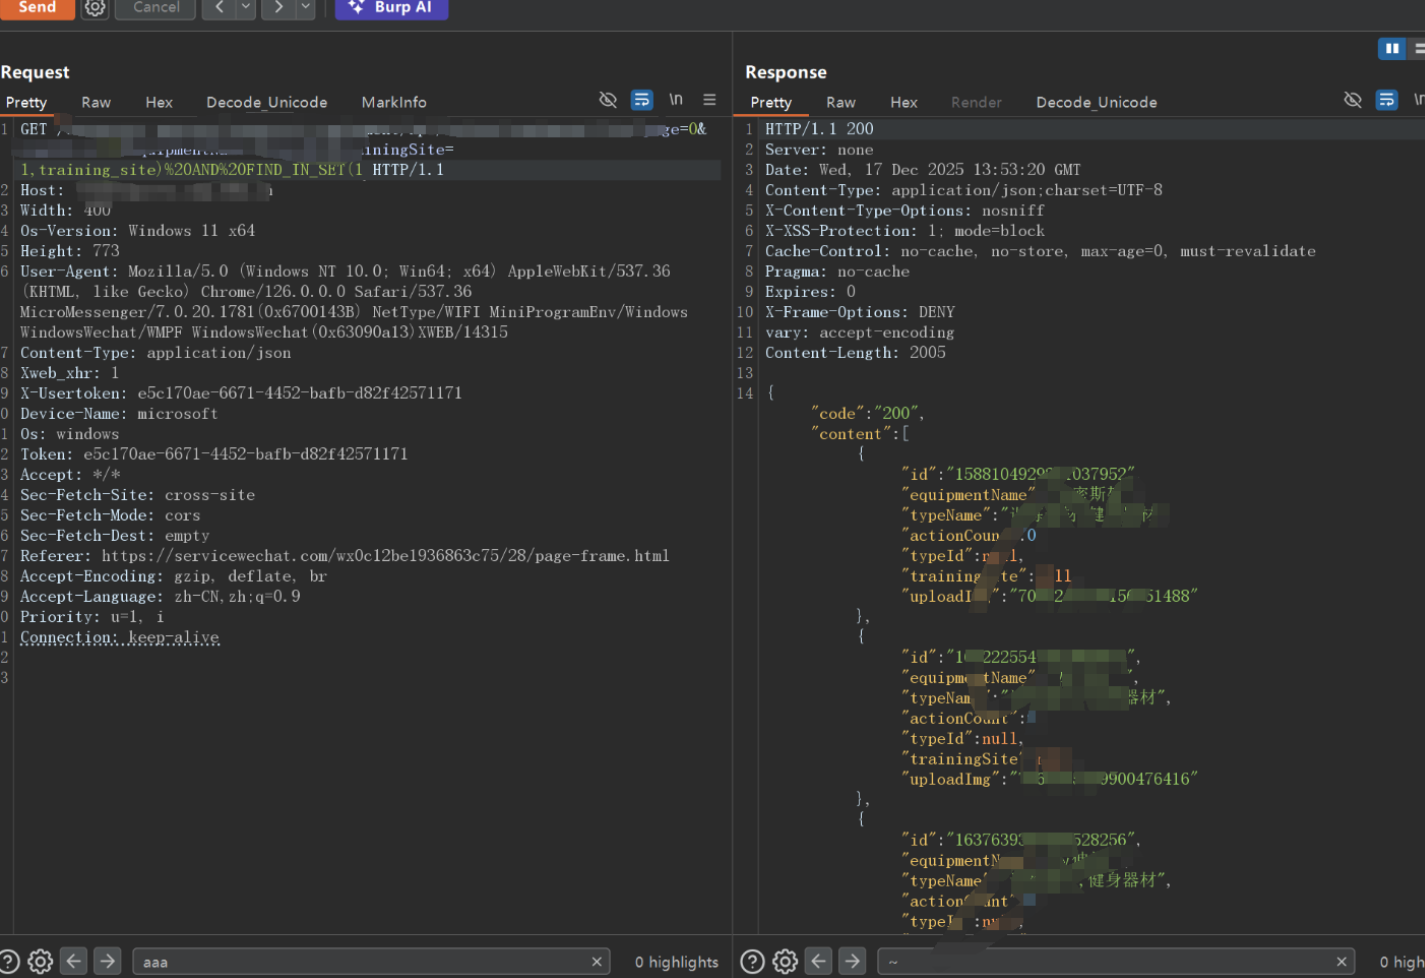Clear the Response search field
Image resolution: width=1425 pixels, height=978 pixels.
pos(1342,962)
